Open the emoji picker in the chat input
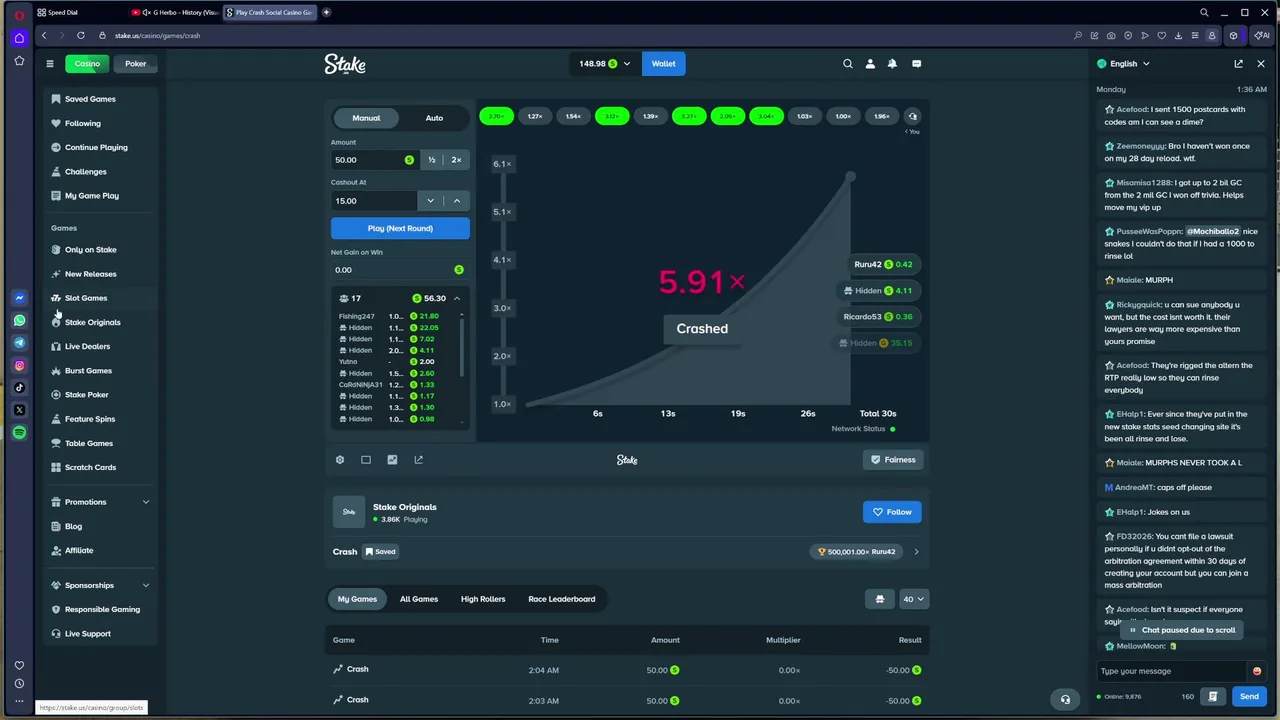This screenshot has height=720, width=1280. click(1257, 671)
